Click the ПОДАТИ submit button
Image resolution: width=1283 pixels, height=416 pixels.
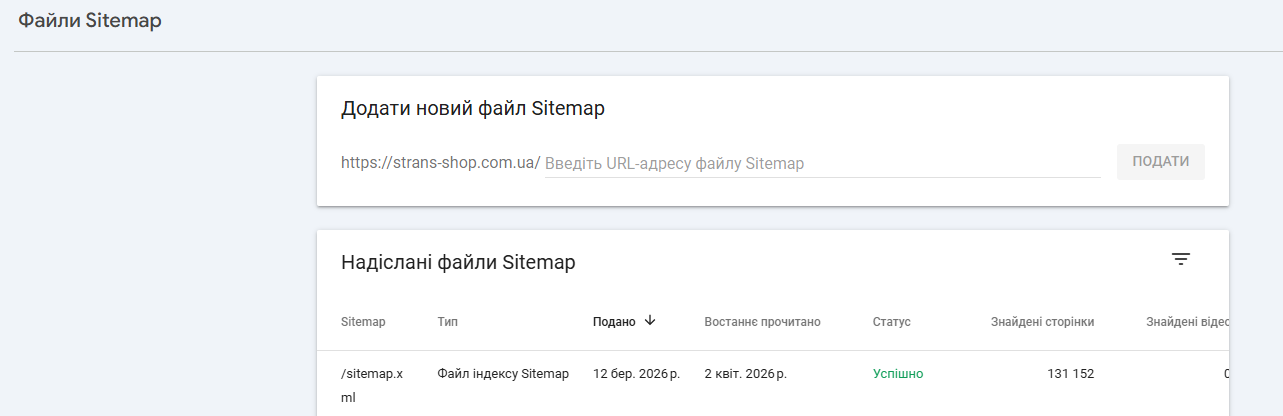[1160, 162]
